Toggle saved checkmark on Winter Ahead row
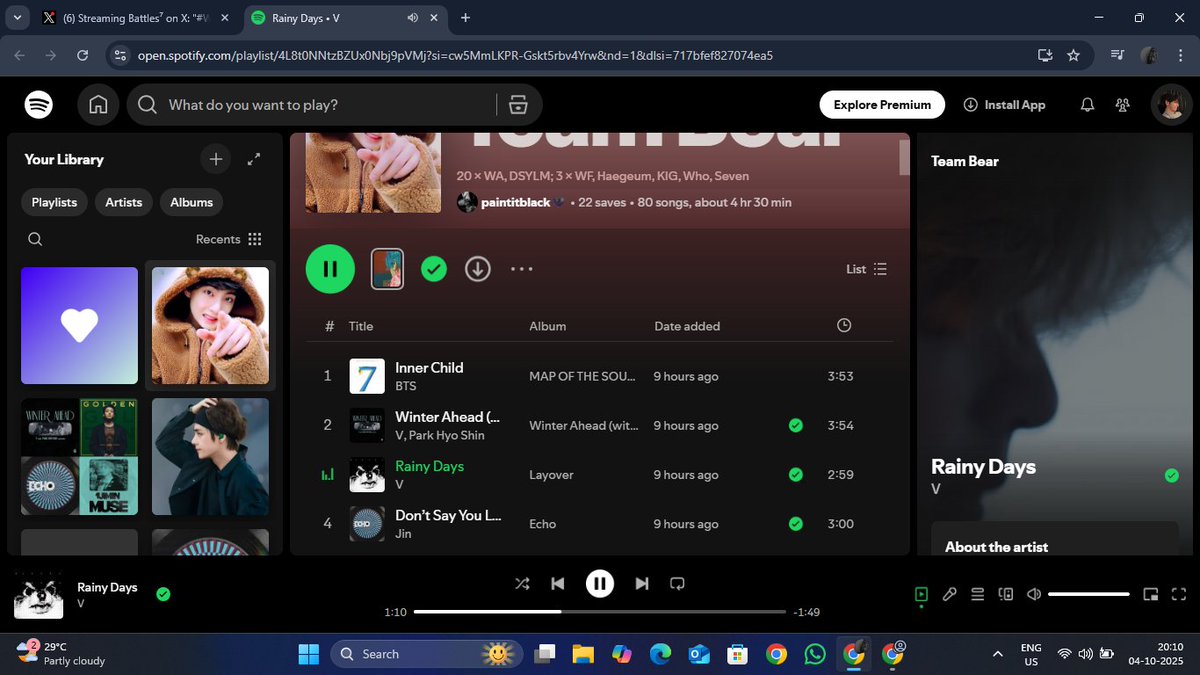Image resolution: width=1200 pixels, height=675 pixels. (795, 425)
